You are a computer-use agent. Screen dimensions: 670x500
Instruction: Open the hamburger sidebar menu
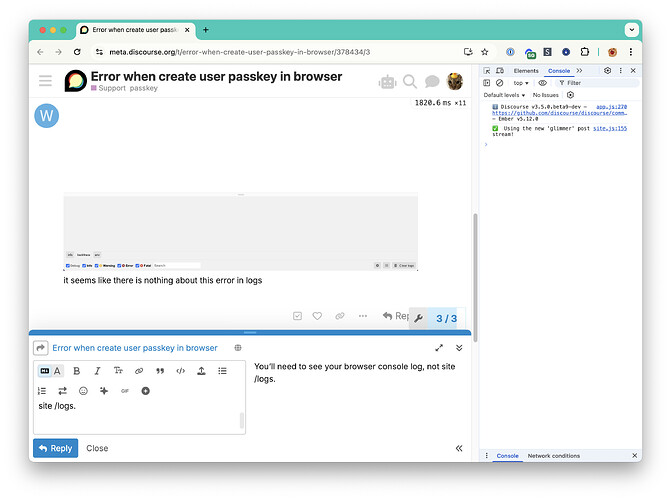pos(45,80)
